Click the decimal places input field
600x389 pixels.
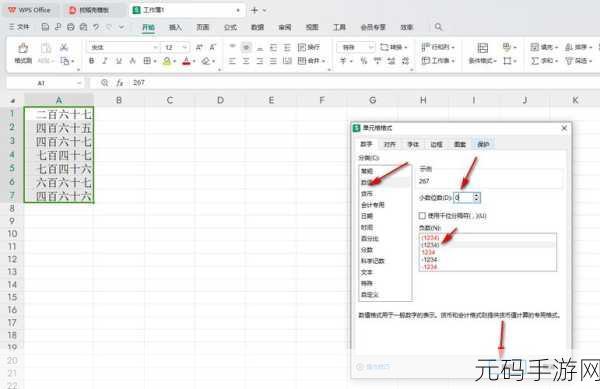click(463, 197)
